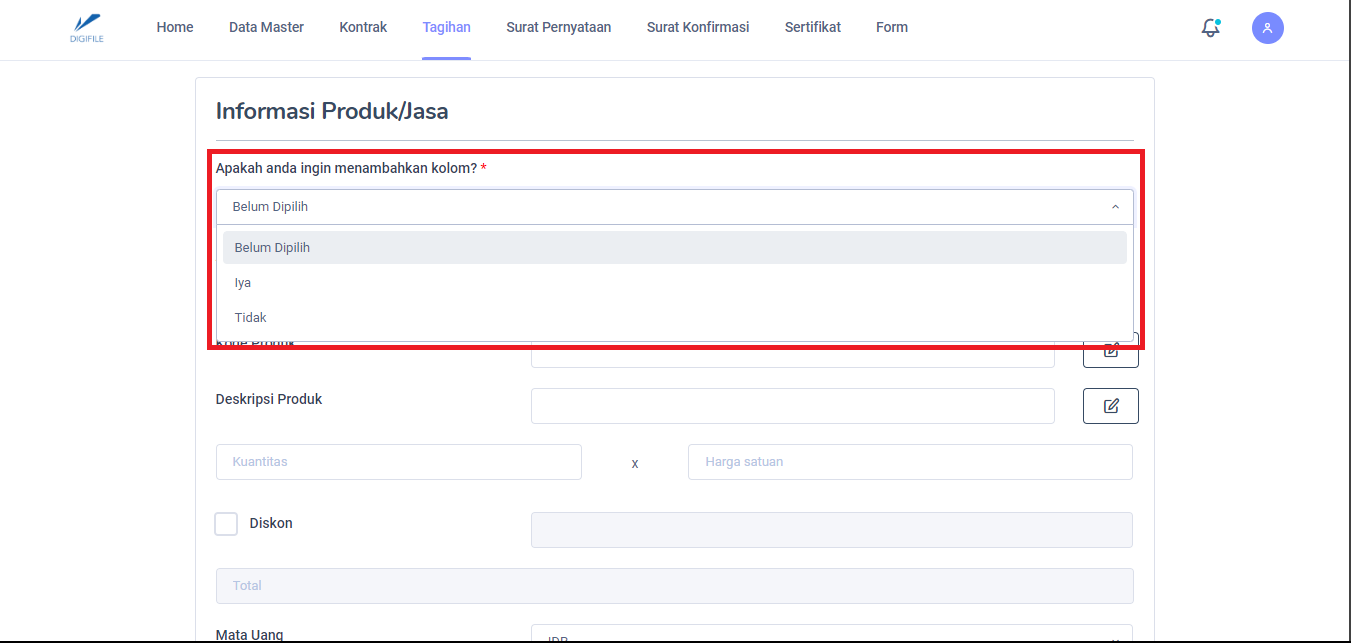The width and height of the screenshot is (1351, 643).
Task: Open the Data Master menu
Action: tap(266, 28)
